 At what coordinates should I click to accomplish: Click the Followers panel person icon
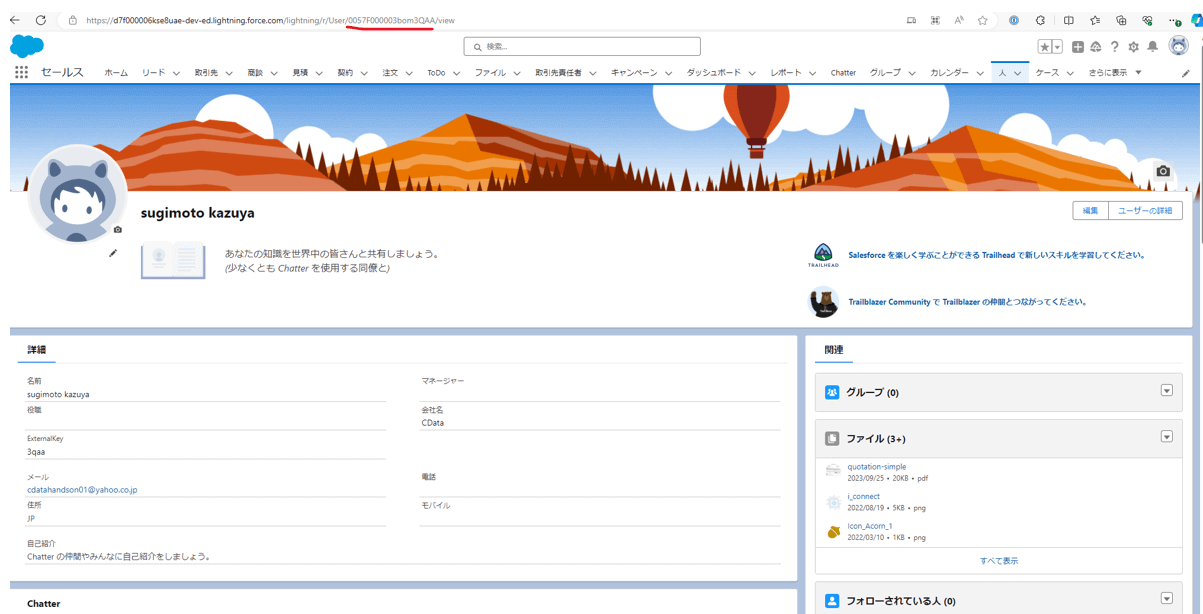point(832,601)
